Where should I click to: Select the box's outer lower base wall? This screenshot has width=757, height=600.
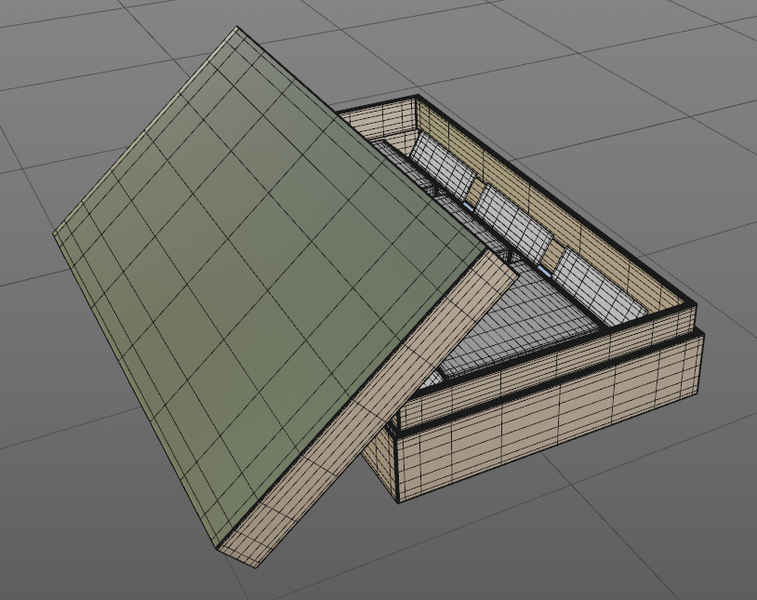[x=550, y=418]
